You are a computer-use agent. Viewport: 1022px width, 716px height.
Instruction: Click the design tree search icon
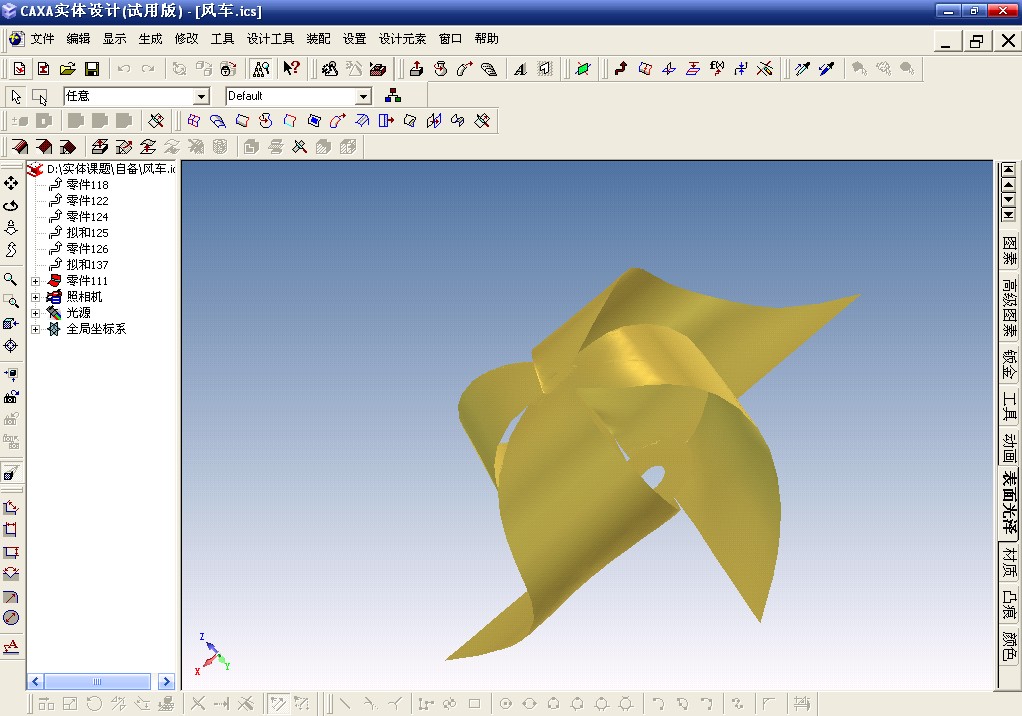coord(261,68)
